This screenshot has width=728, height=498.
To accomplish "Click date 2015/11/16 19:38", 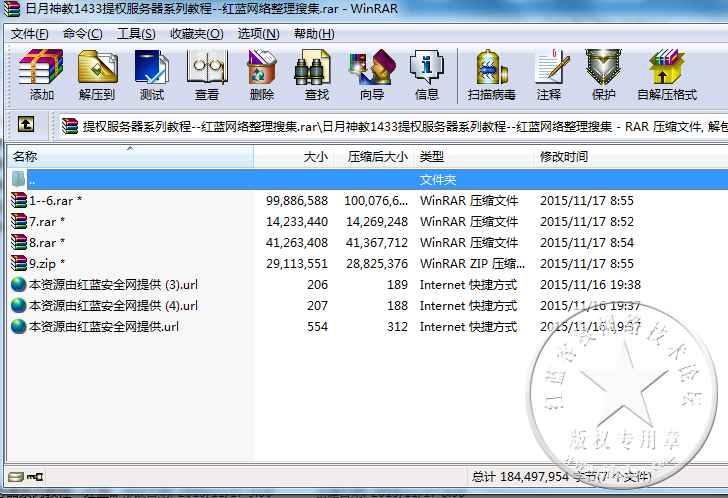I will pyautogui.click(x=590, y=285).
